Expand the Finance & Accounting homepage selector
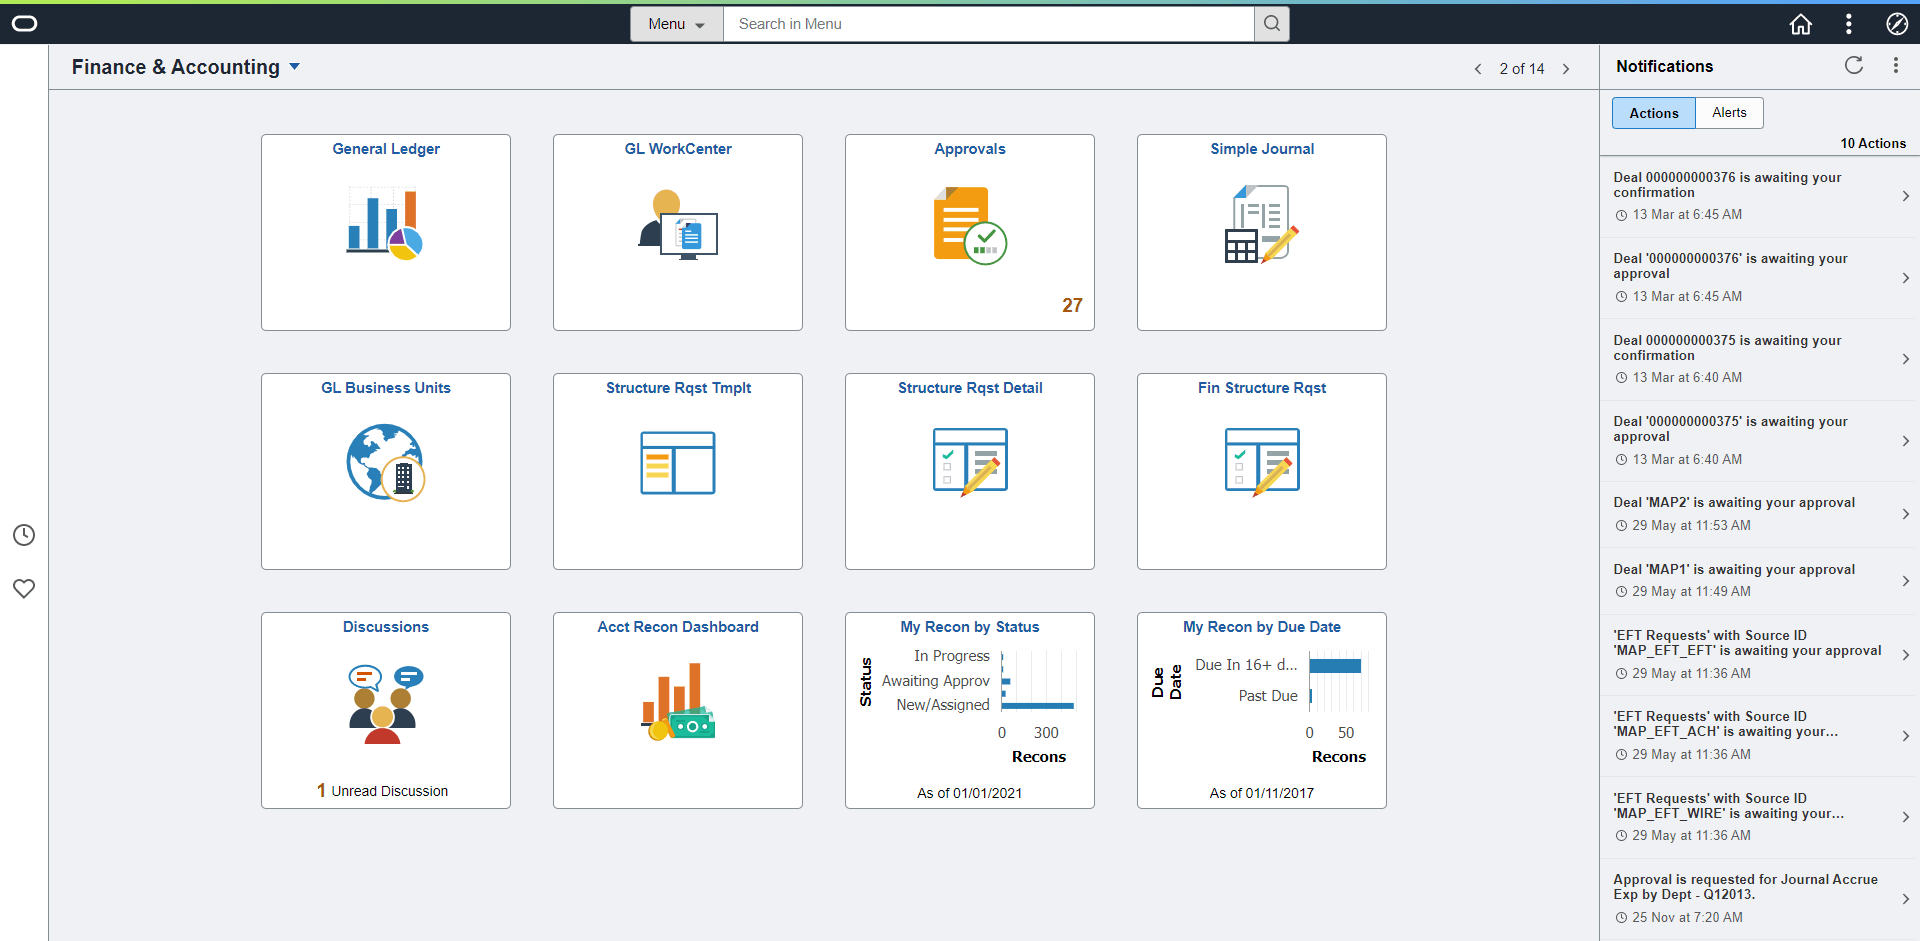This screenshot has height=941, width=1920. click(294, 66)
